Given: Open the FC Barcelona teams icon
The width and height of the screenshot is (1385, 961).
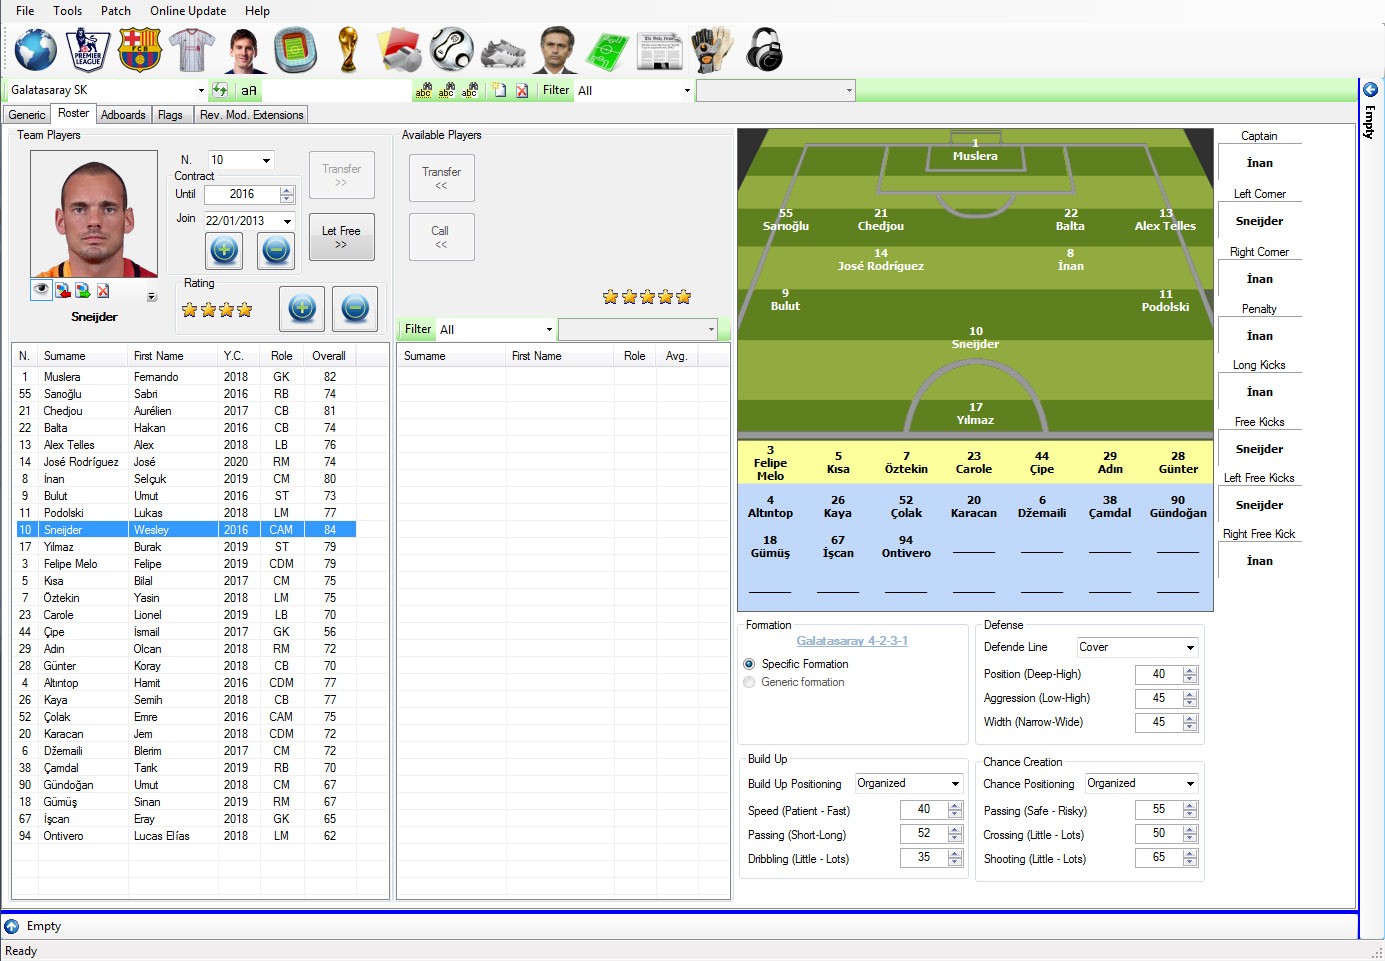Looking at the screenshot, I should (139, 50).
